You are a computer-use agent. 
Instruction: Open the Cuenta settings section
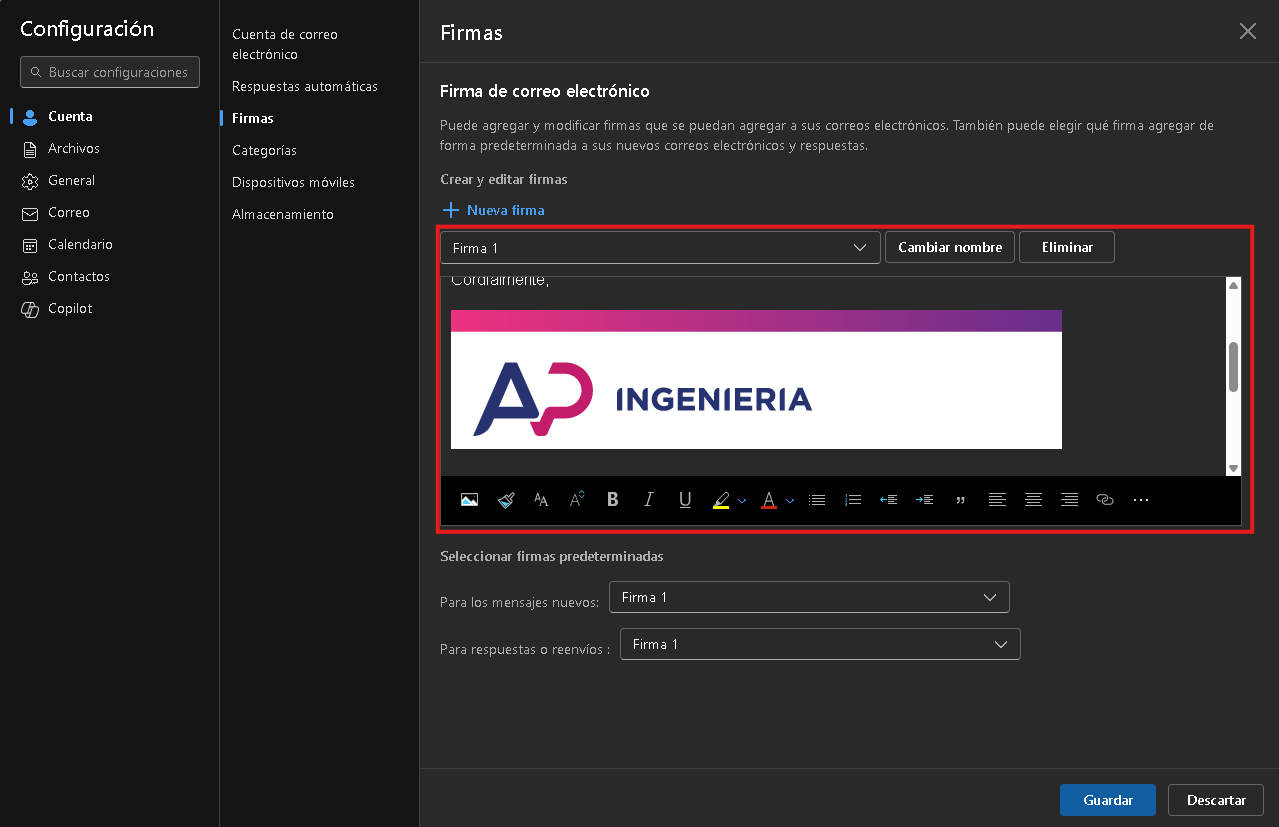(x=70, y=117)
